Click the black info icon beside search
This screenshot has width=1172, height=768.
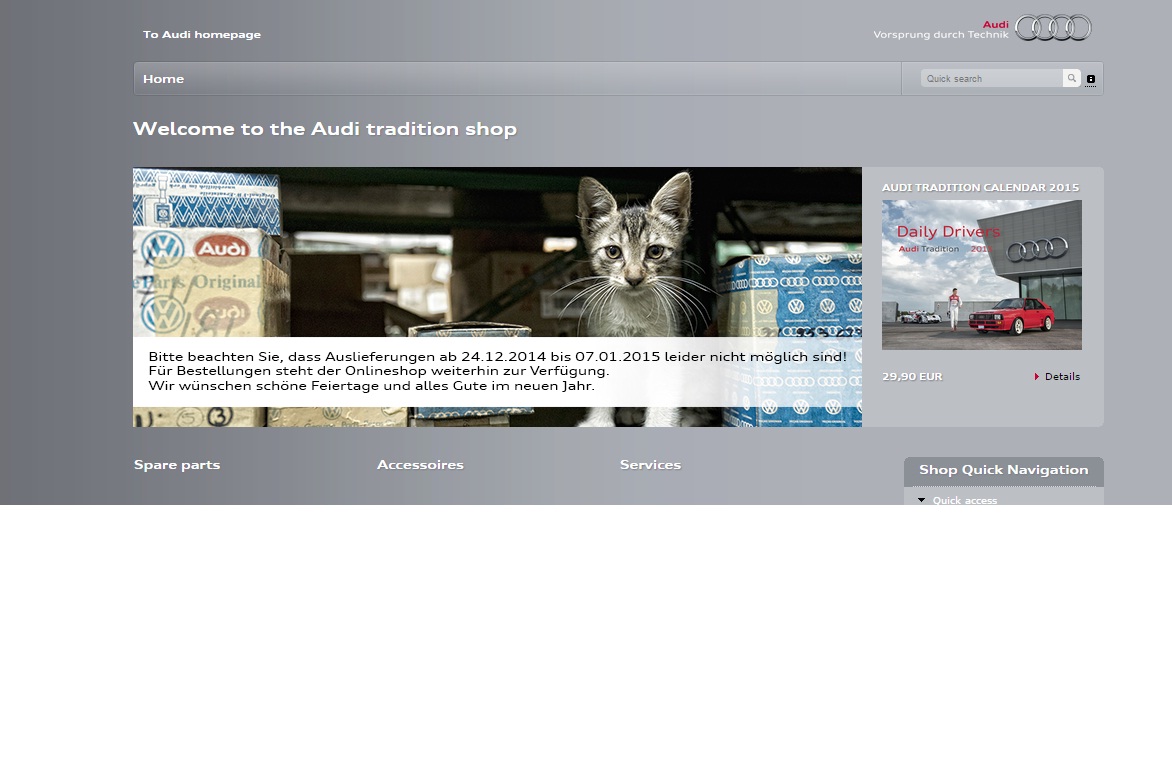pos(1090,79)
